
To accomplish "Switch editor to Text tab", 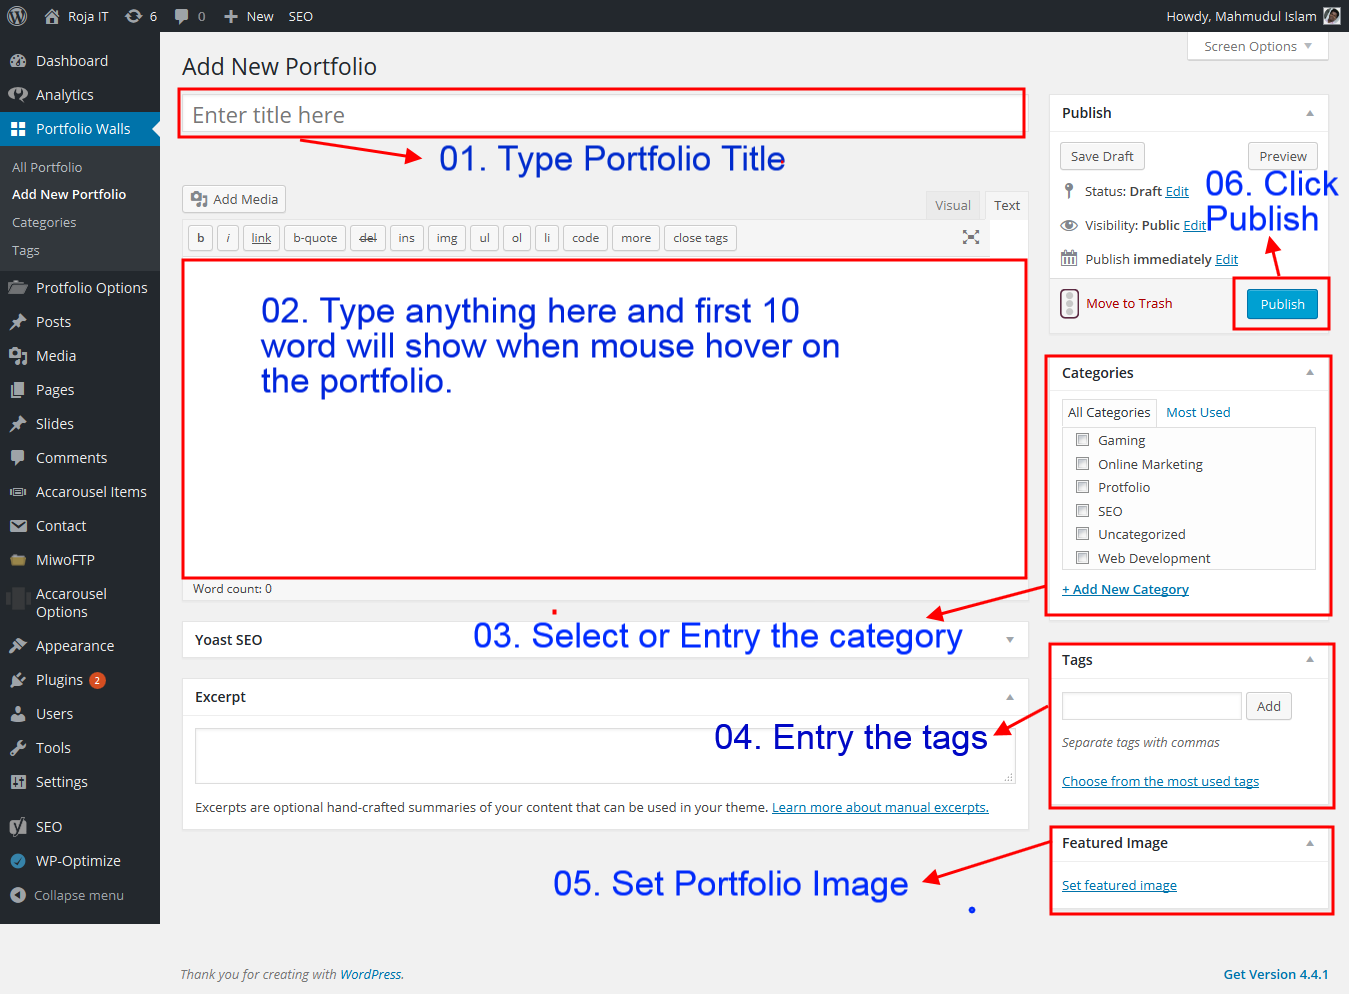I will [x=1007, y=205].
